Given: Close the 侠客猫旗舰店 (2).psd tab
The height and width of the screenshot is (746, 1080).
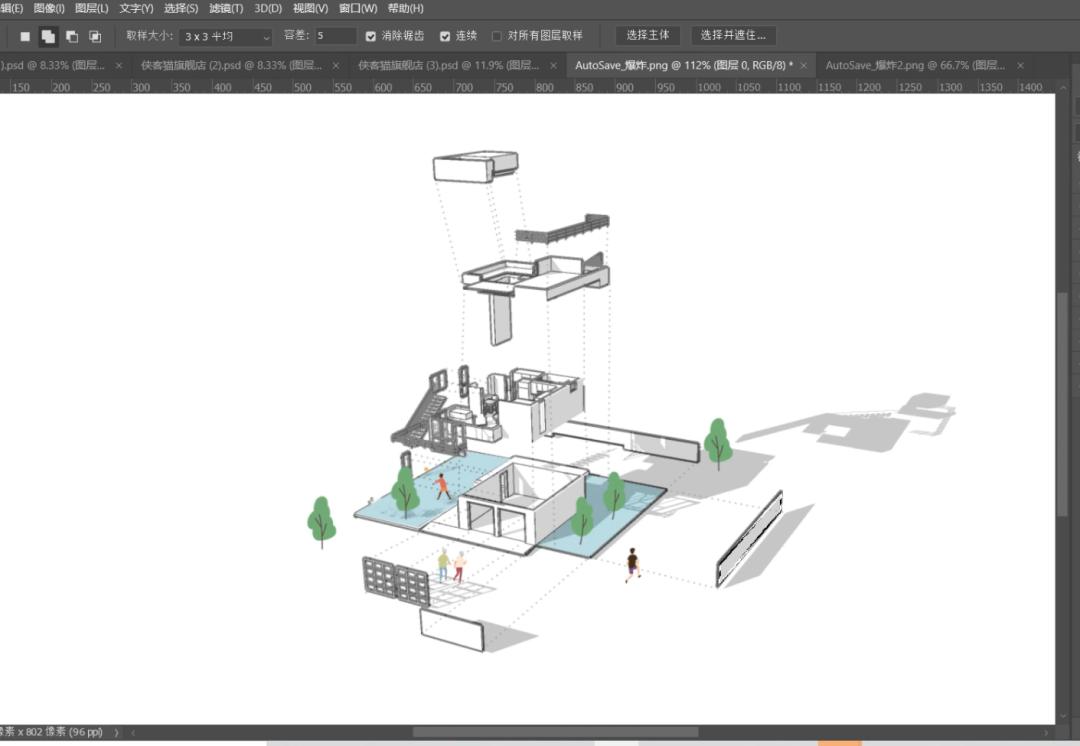Looking at the screenshot, I should pyautogui.click(x=336, y=66).
